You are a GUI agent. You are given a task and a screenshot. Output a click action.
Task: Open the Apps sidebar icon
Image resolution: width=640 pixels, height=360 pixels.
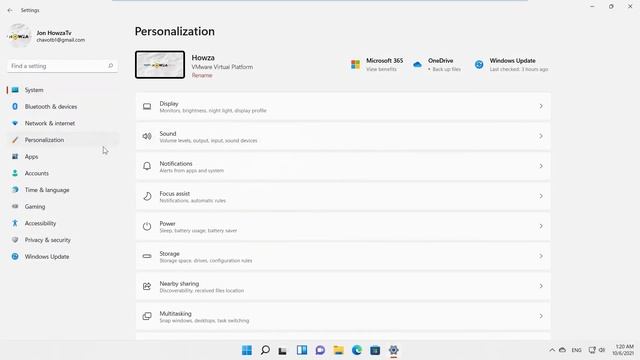(15, 157)
